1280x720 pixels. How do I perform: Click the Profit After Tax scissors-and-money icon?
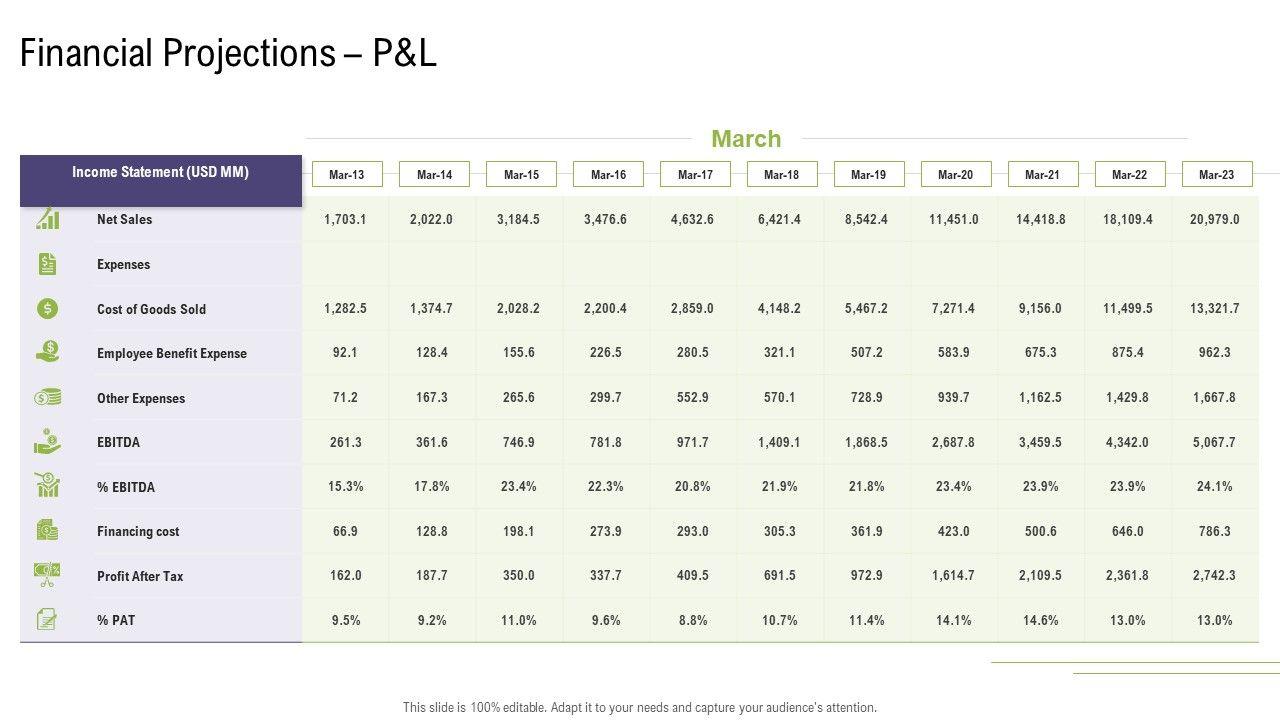(48, 575)
